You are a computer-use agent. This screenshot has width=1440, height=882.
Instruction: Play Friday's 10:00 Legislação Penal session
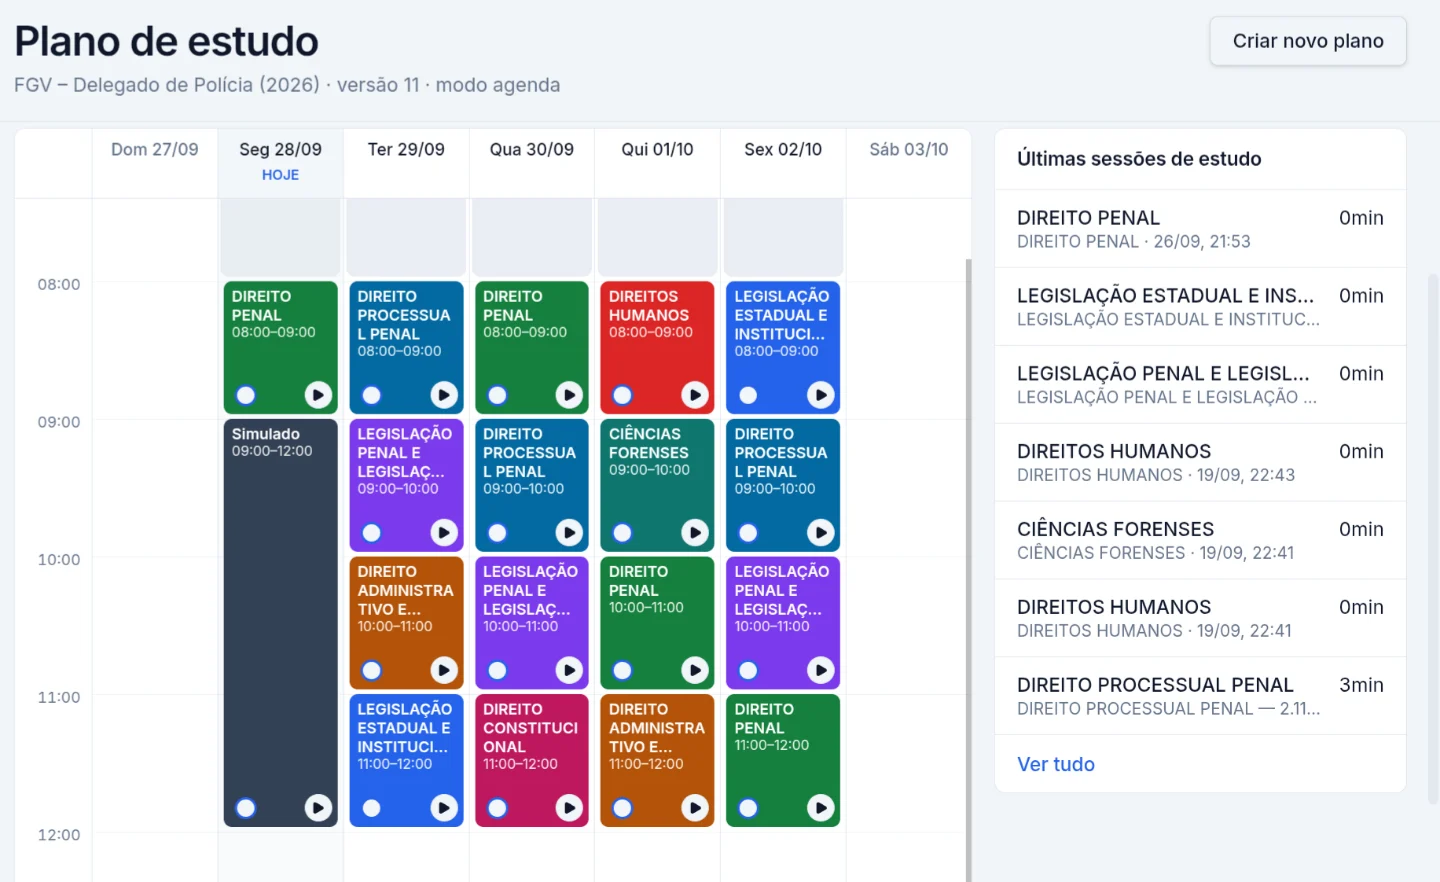click(821, 670)
